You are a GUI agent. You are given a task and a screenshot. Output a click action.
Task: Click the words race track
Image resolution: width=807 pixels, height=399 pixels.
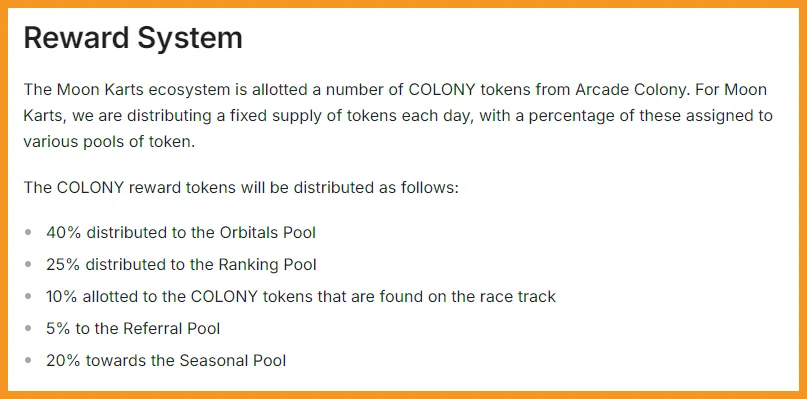point(518,296)
